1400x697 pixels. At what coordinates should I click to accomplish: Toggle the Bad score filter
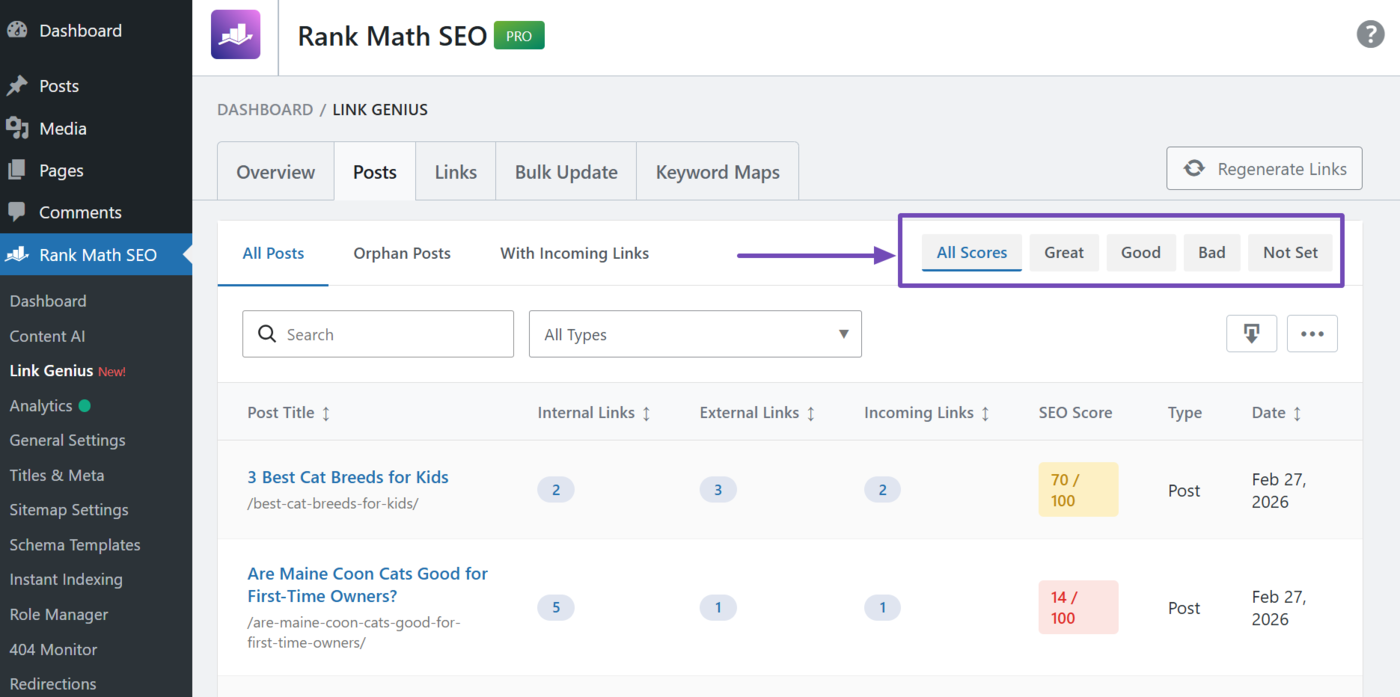tap(1212, 252)
